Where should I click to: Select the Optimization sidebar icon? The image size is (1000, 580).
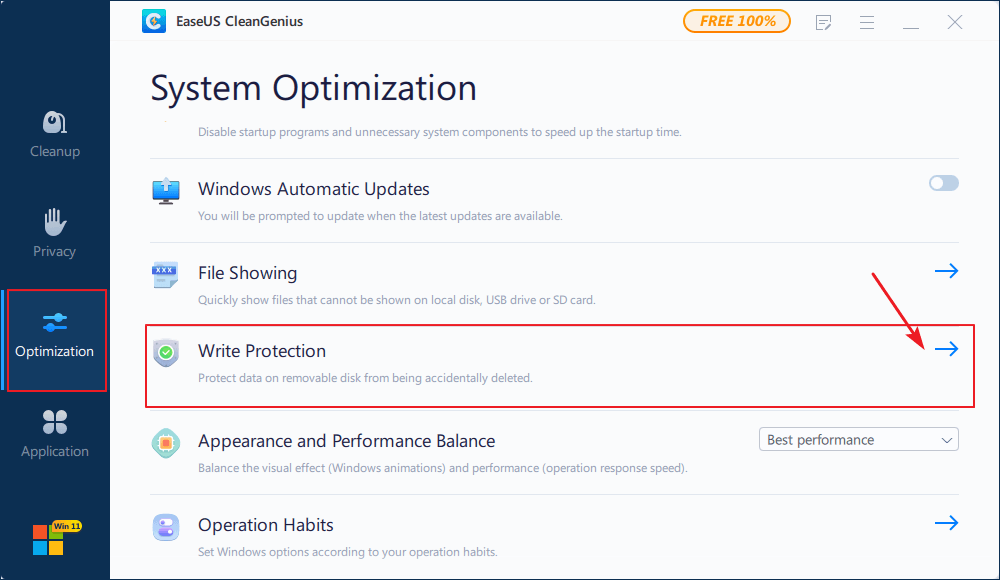(x=54, y=323)
